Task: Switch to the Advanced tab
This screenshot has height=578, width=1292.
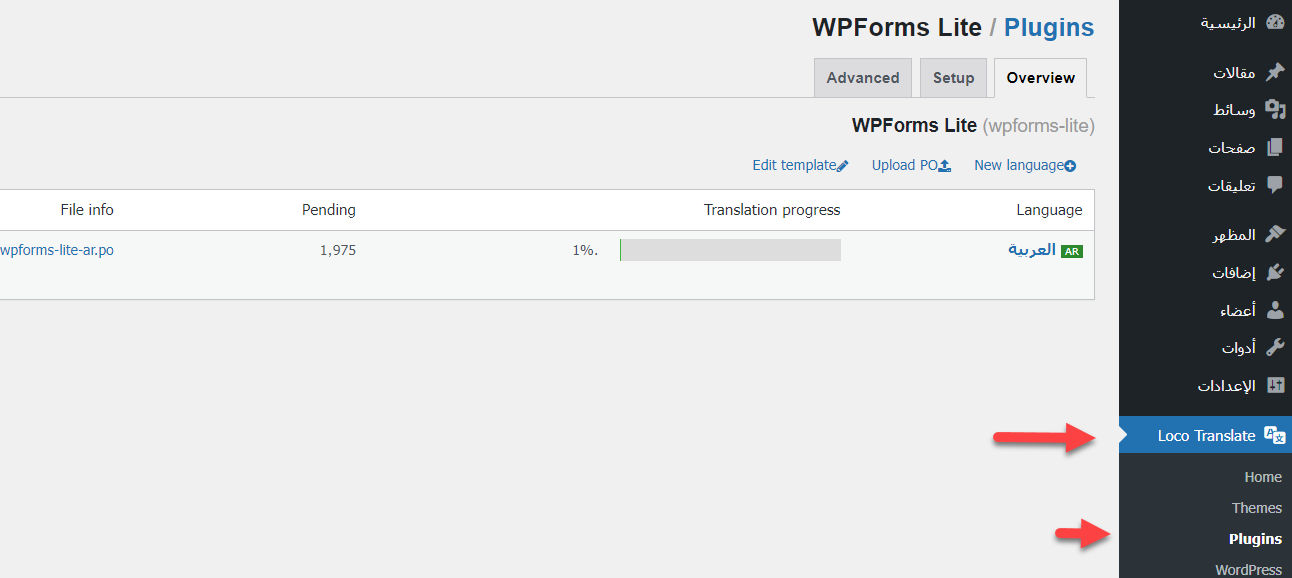Action: tap(863, 78)
